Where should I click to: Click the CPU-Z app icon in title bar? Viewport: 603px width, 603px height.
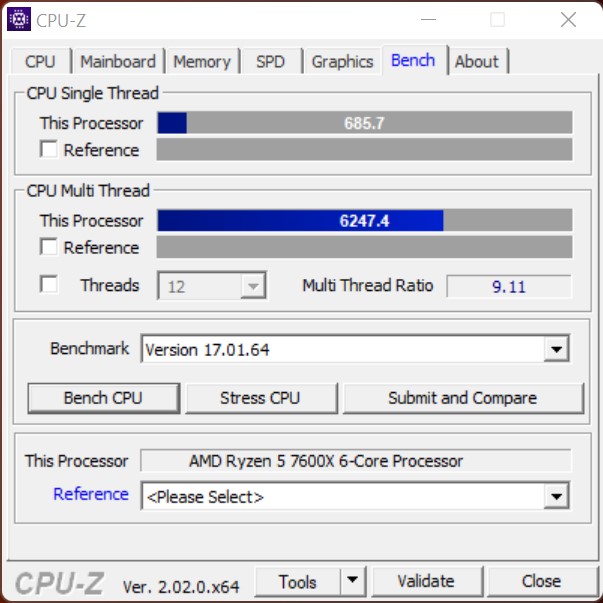19,19
